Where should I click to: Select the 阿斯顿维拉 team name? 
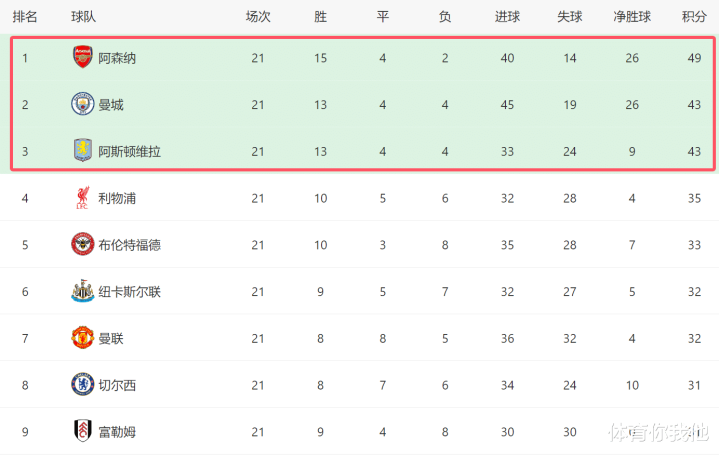click(130, 151)
